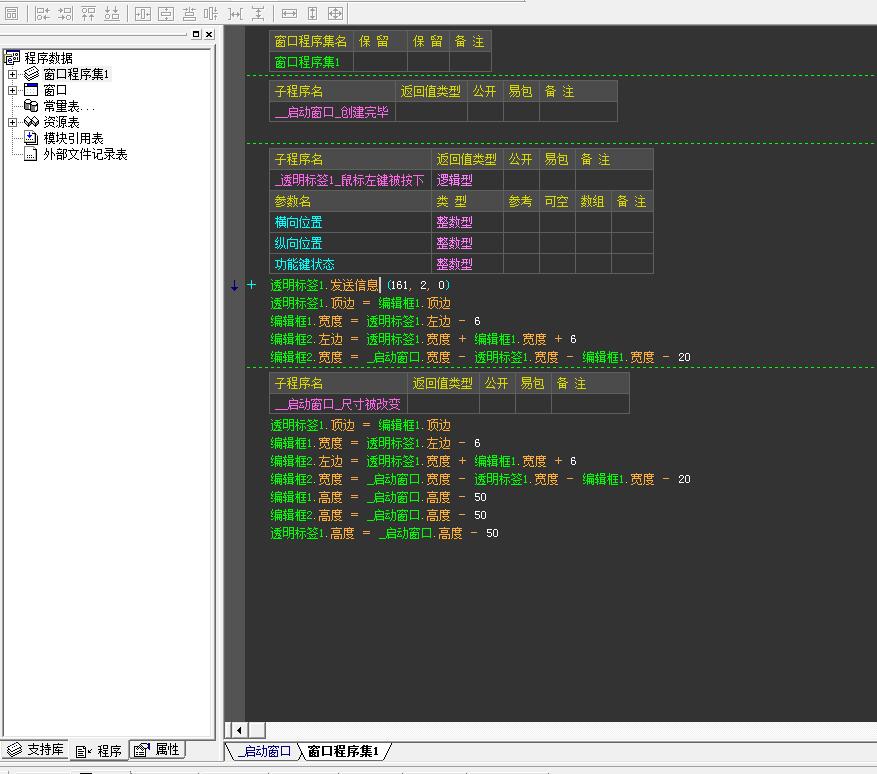
Task: Click code line 编辑框2.高度 = _启动窗口.高度 - 50
Action: click(x=379, y=515)
